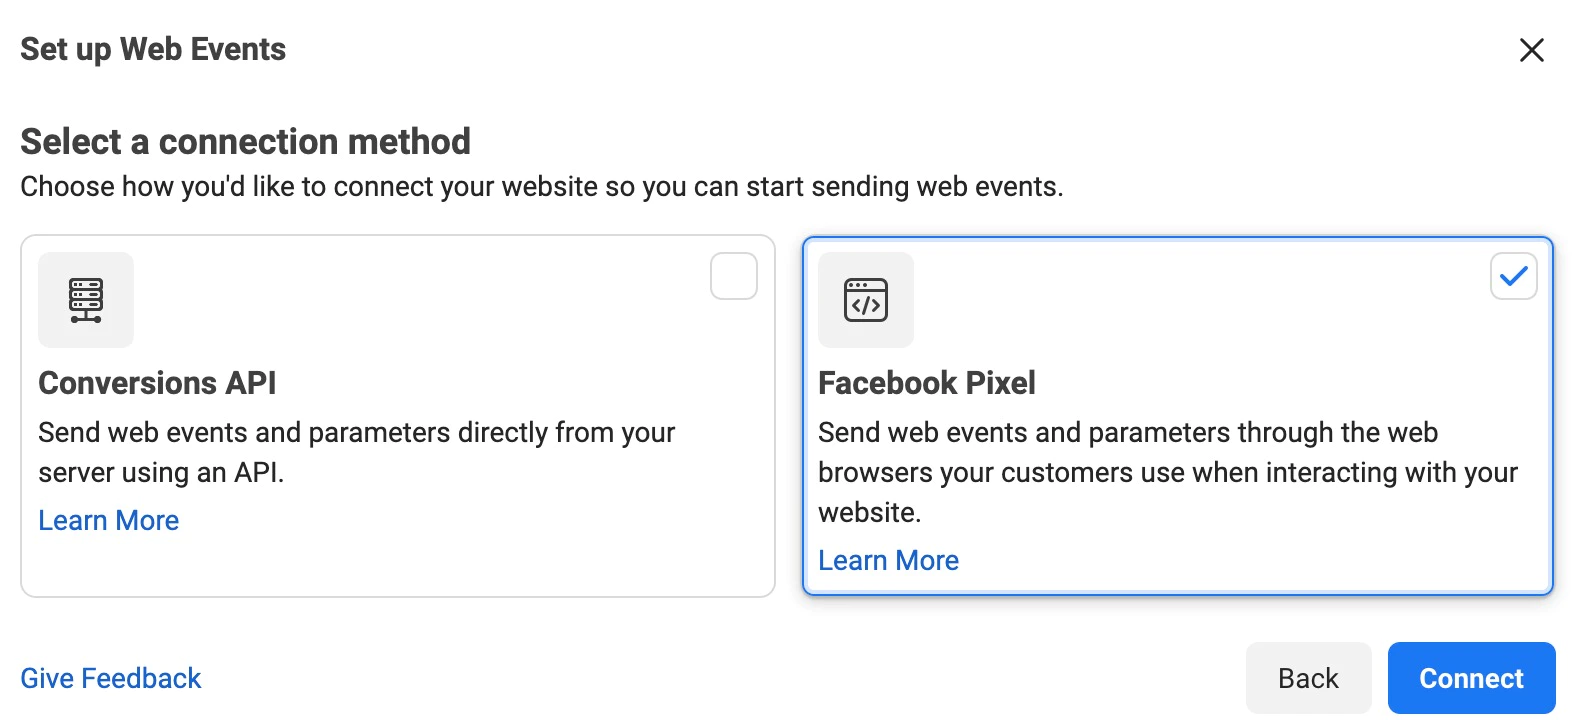Click the Set up Web Events title
Viewport: 1580px width, 720px height.
[x=152, y=48]
